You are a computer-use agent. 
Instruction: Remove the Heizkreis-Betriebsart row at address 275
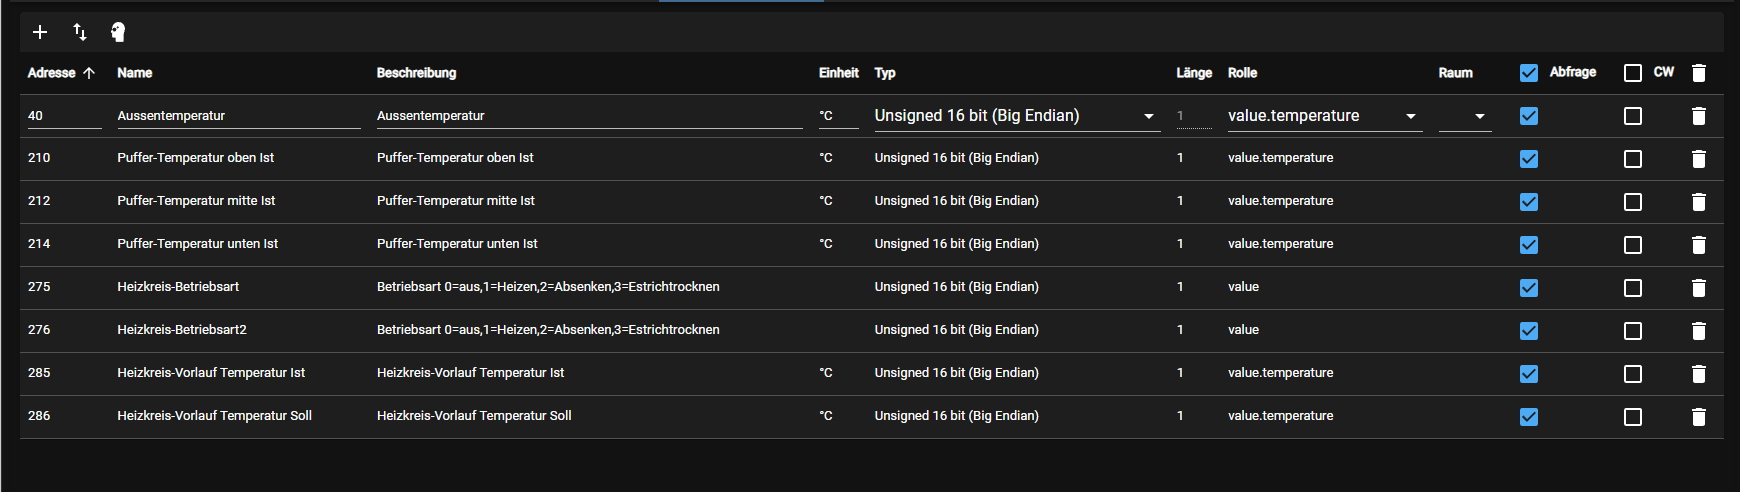coord(1698,288)
